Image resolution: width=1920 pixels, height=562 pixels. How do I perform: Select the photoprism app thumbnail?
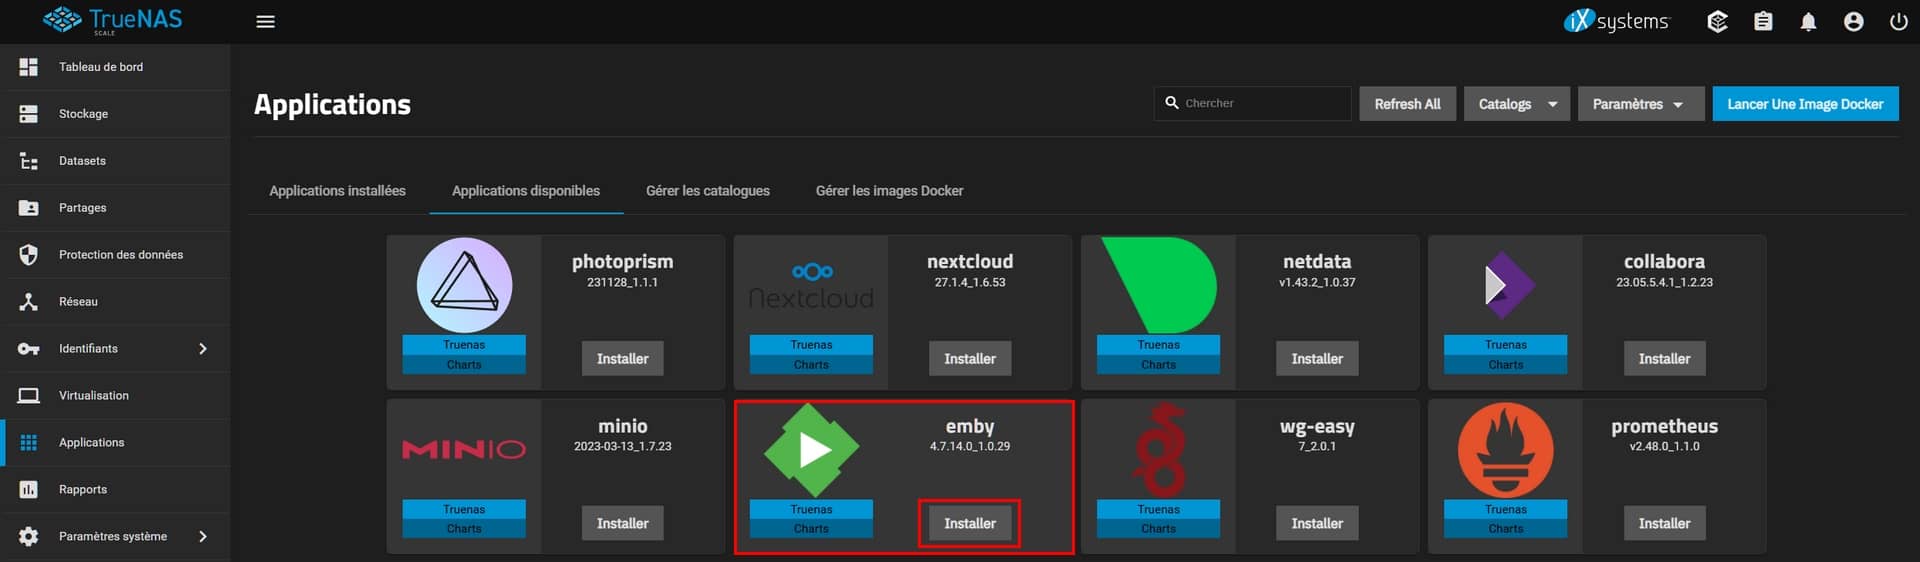click(x=464, y=285)
